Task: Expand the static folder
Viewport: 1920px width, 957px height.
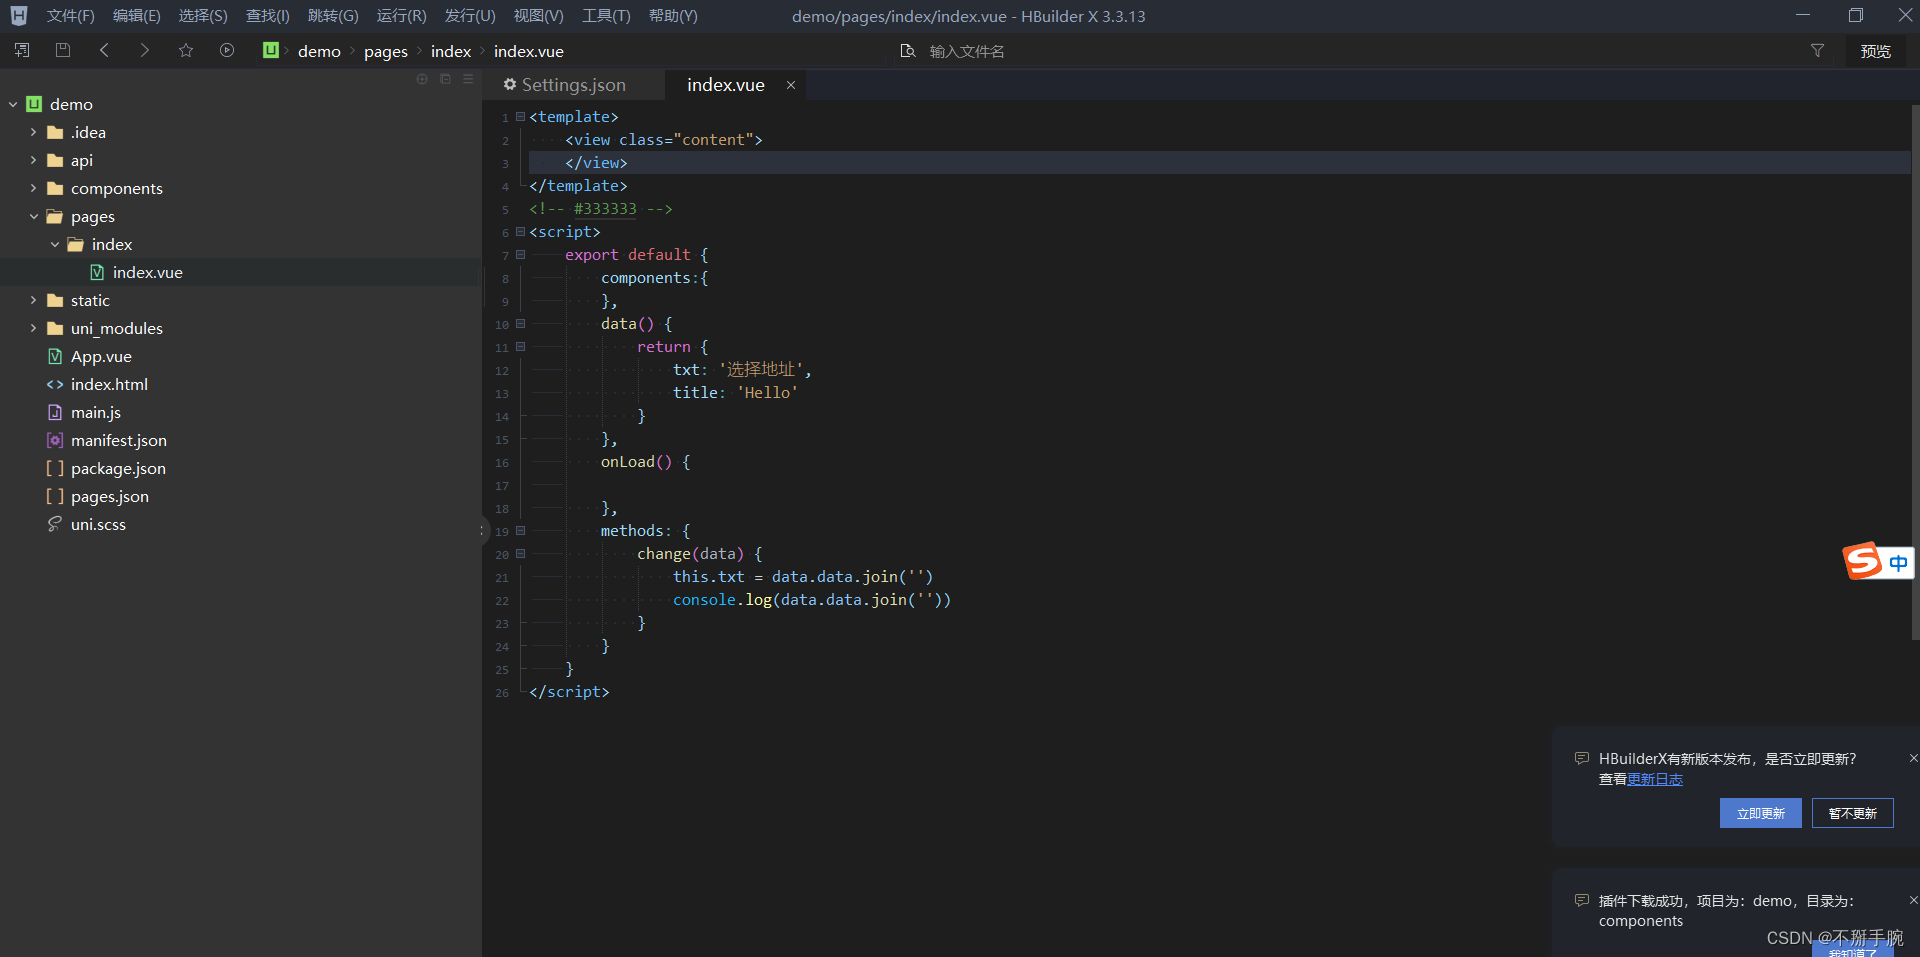Action: pyautogui.click(x=34, y=300)
